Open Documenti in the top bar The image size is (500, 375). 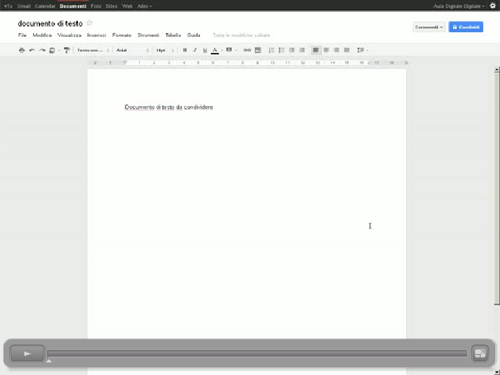point(73,6)
